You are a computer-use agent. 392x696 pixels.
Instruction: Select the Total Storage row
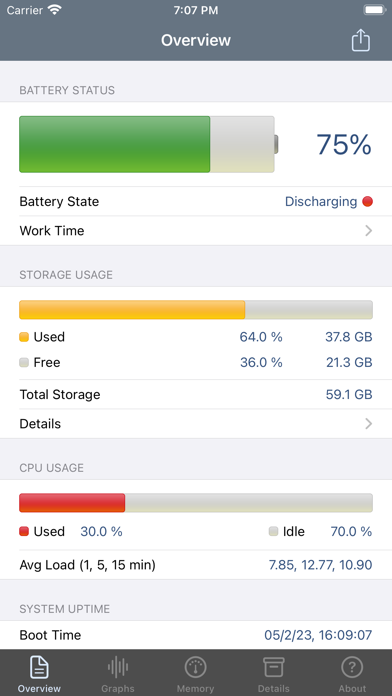click(196, 395)
